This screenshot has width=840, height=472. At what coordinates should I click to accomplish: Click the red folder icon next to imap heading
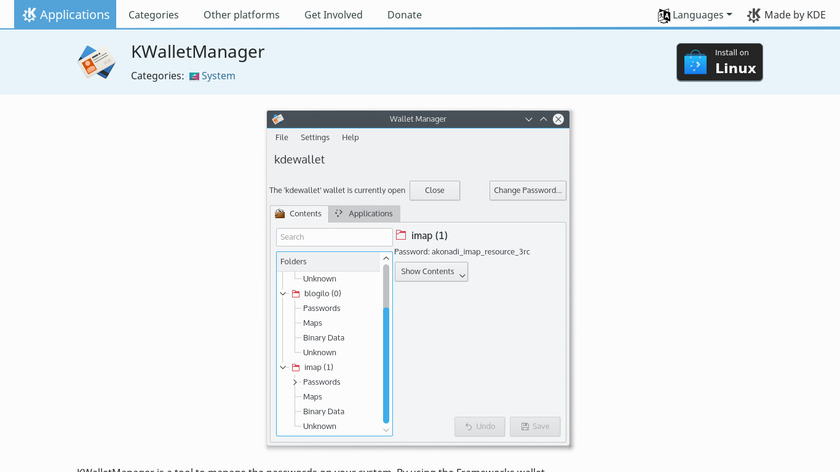click(401, 235)
